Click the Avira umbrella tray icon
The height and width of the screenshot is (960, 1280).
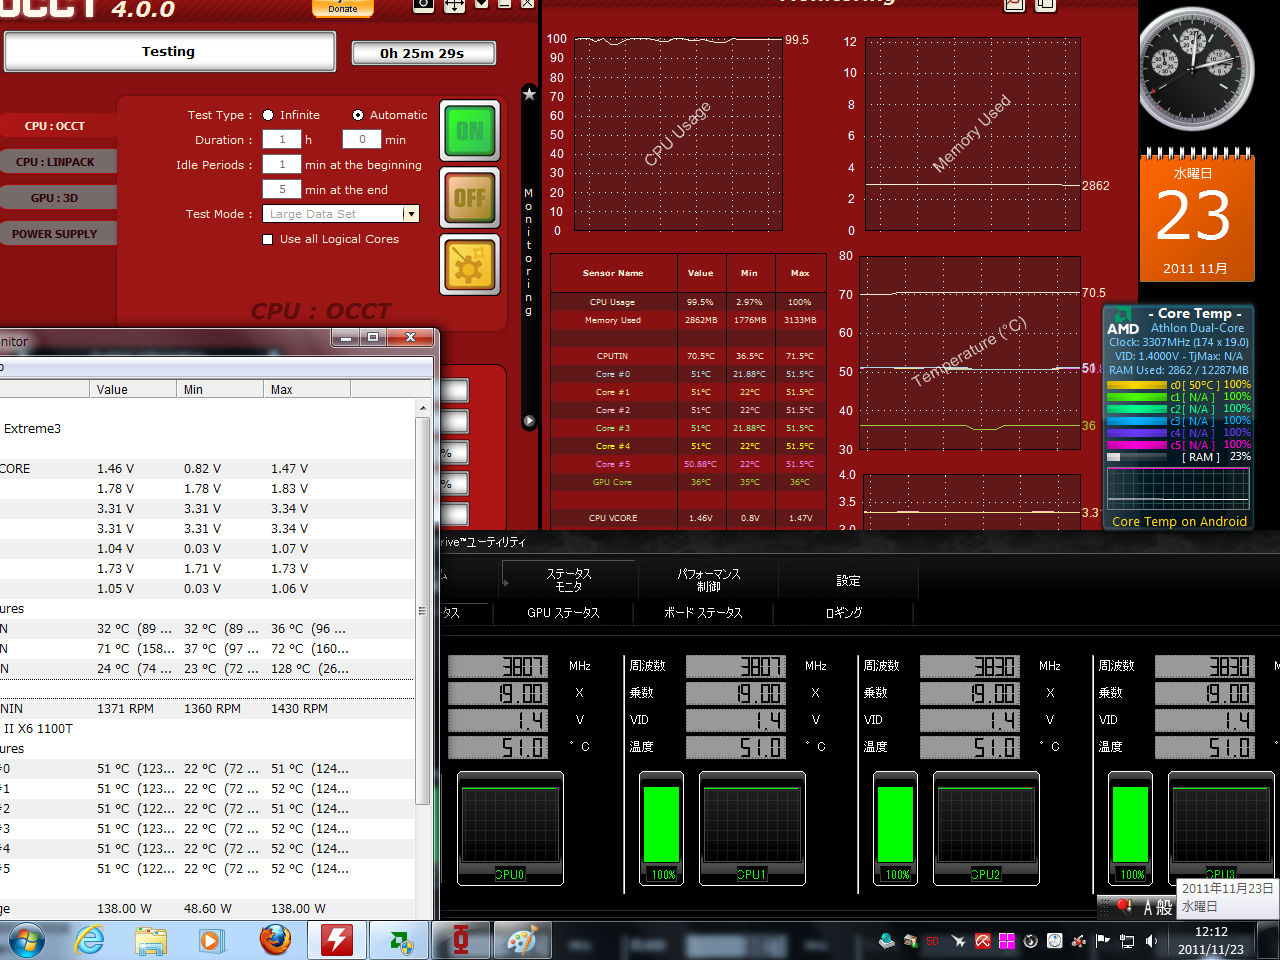pyautogui.click(x=983, y=941)
